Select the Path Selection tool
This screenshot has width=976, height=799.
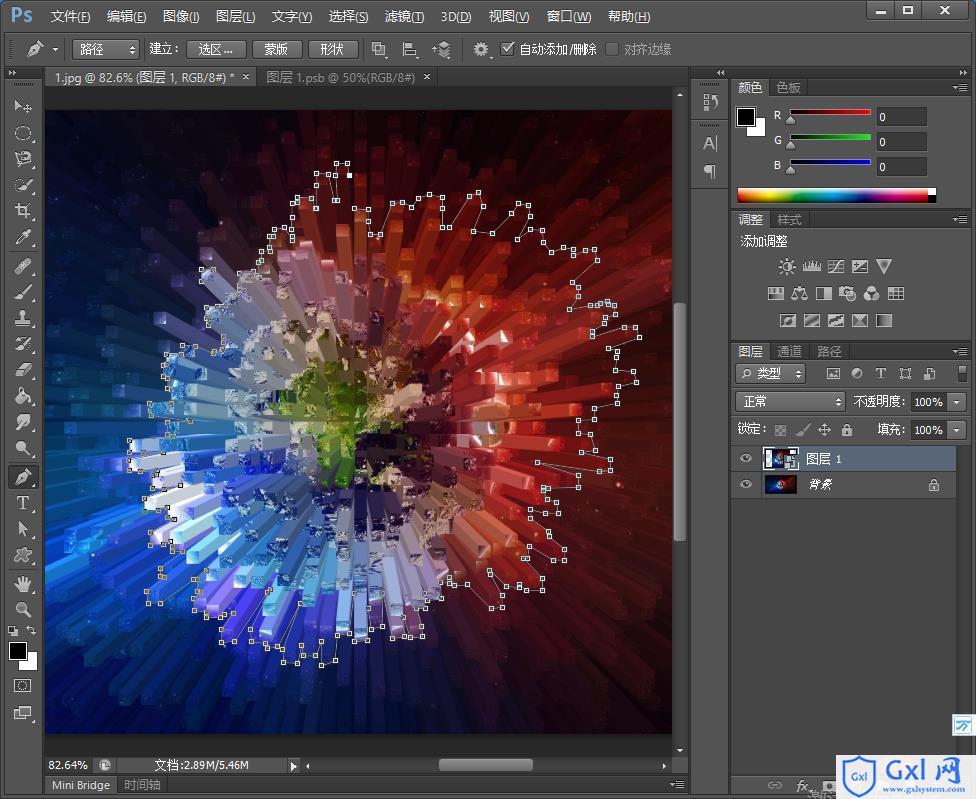22,529
